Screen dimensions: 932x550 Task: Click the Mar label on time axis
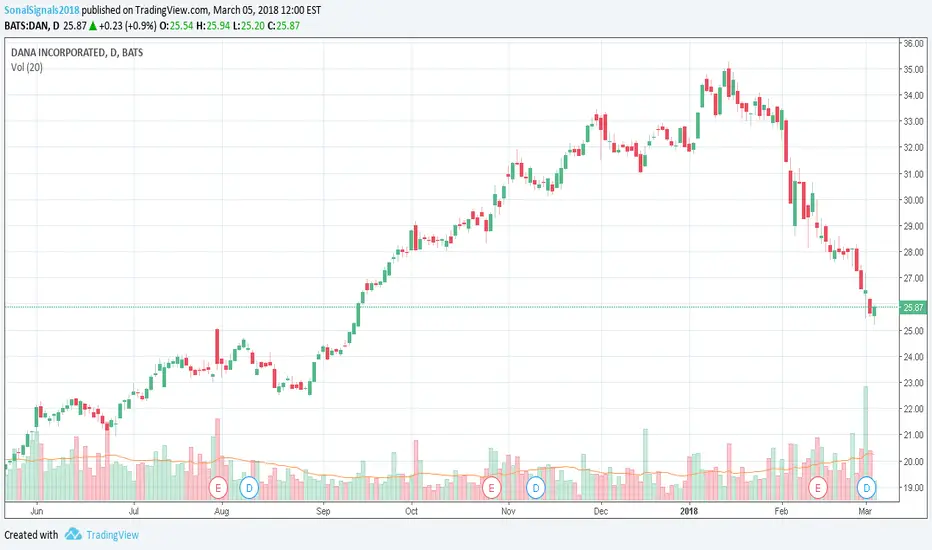[865, 511]
